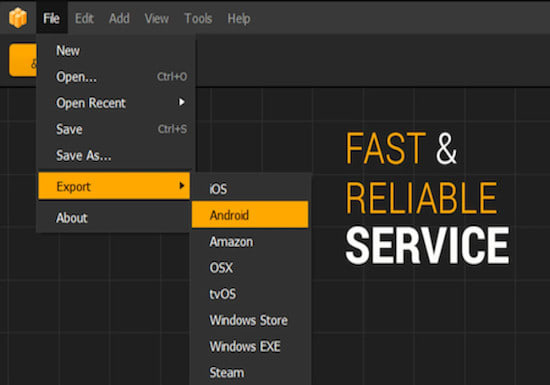Select tvOS in the Export submenu
This screenshot has height=385, width=550.
(250, 294)
